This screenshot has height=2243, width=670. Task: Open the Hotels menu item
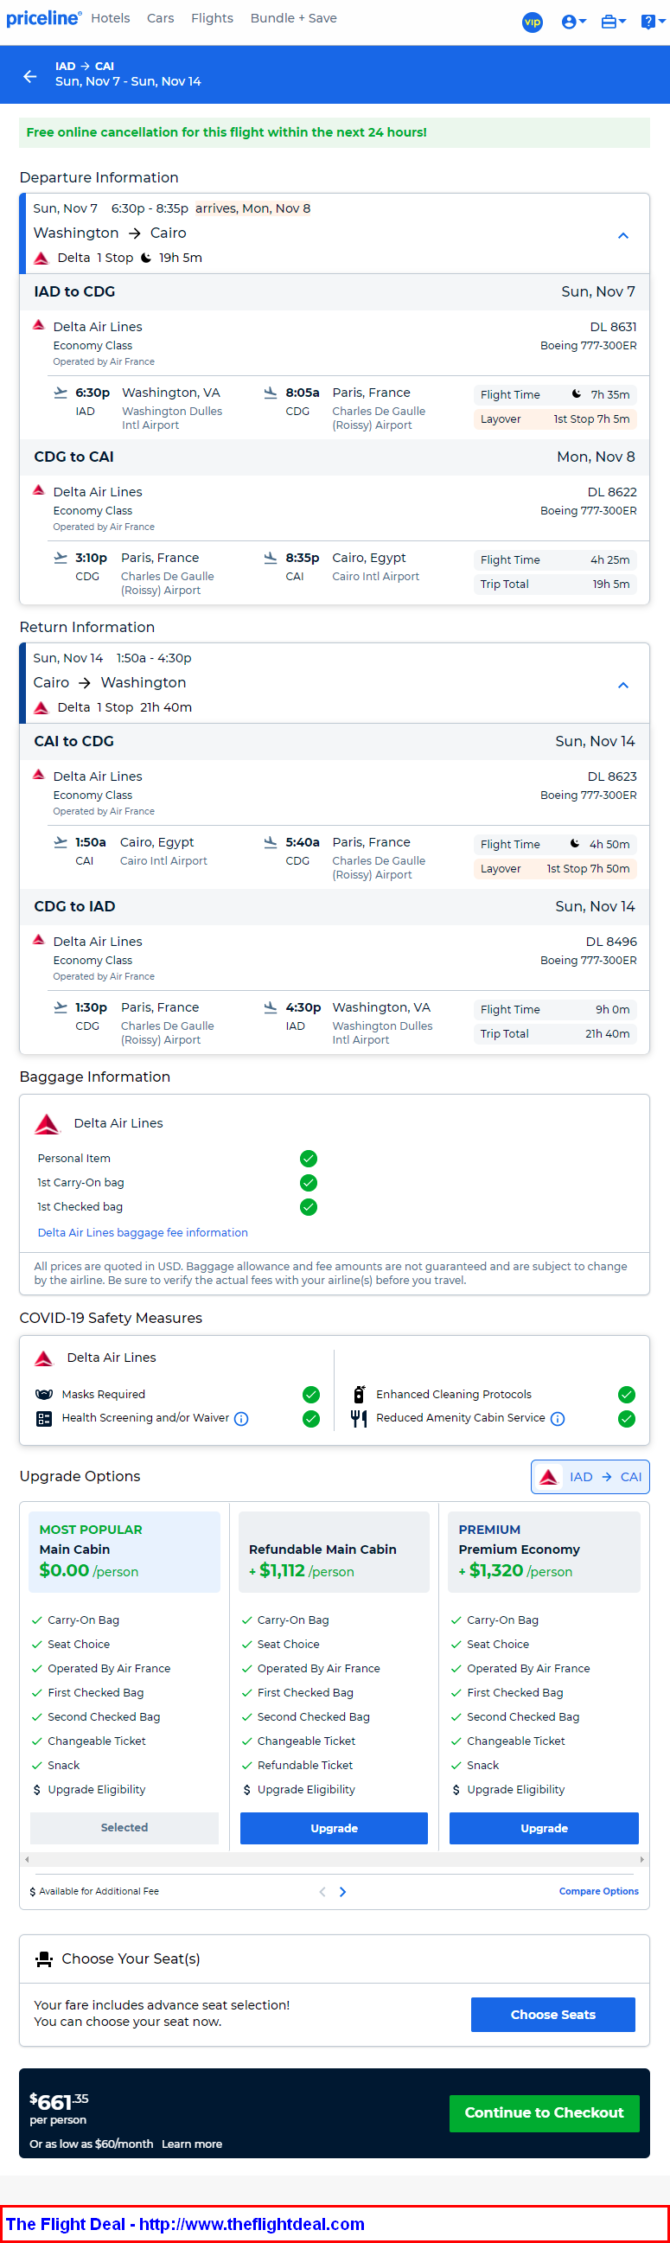point(110,18)
